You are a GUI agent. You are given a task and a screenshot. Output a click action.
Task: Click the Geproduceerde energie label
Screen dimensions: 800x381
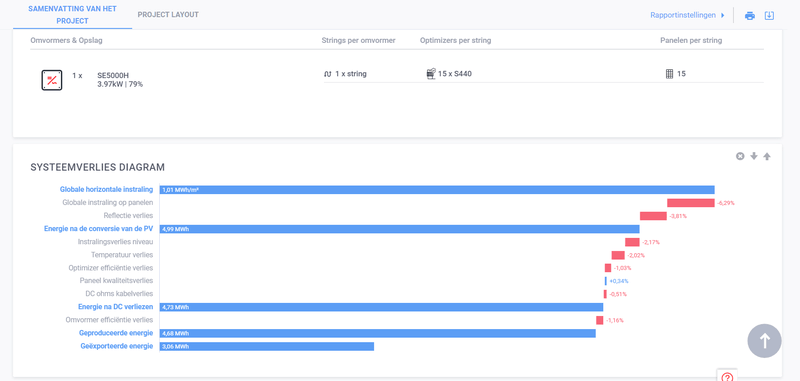116,333
